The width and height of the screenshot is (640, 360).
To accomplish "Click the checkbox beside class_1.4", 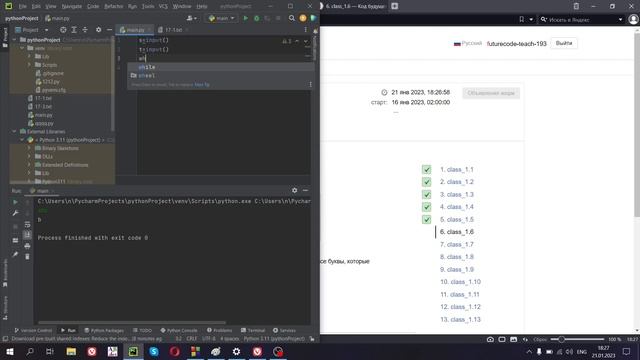I will (x=426, y=207).
